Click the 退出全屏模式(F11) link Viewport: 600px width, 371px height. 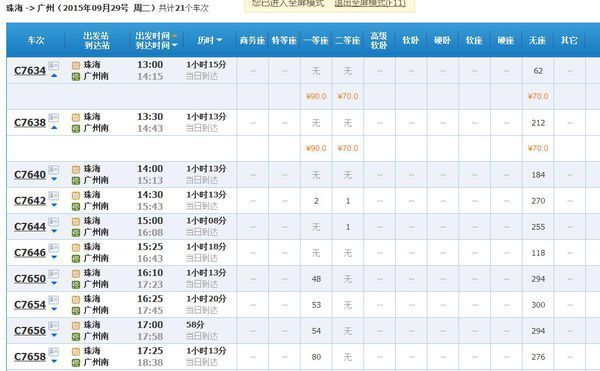[x=370, y=3]
